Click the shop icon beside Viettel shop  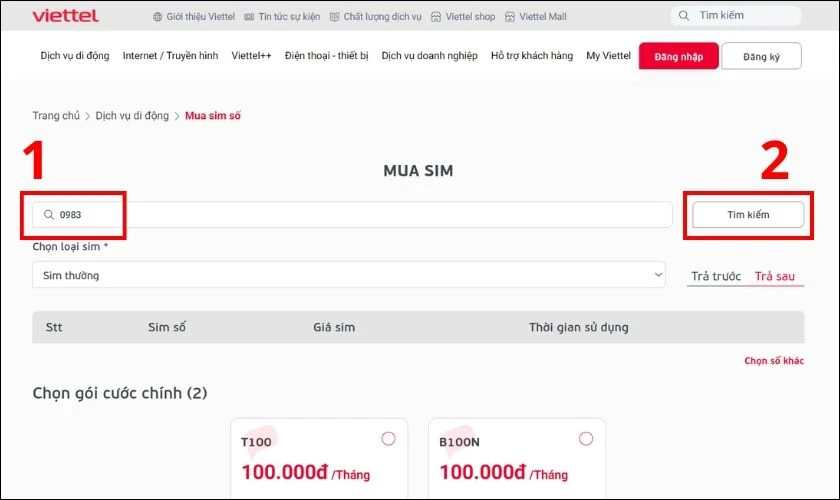coord(436,17)
